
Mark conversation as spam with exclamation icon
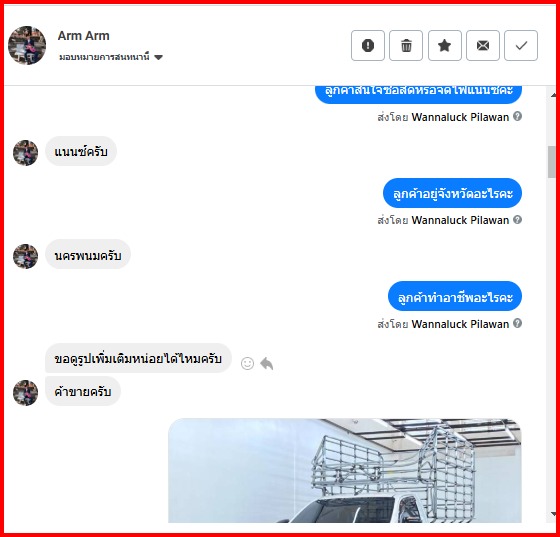click(x=368, y=45)
